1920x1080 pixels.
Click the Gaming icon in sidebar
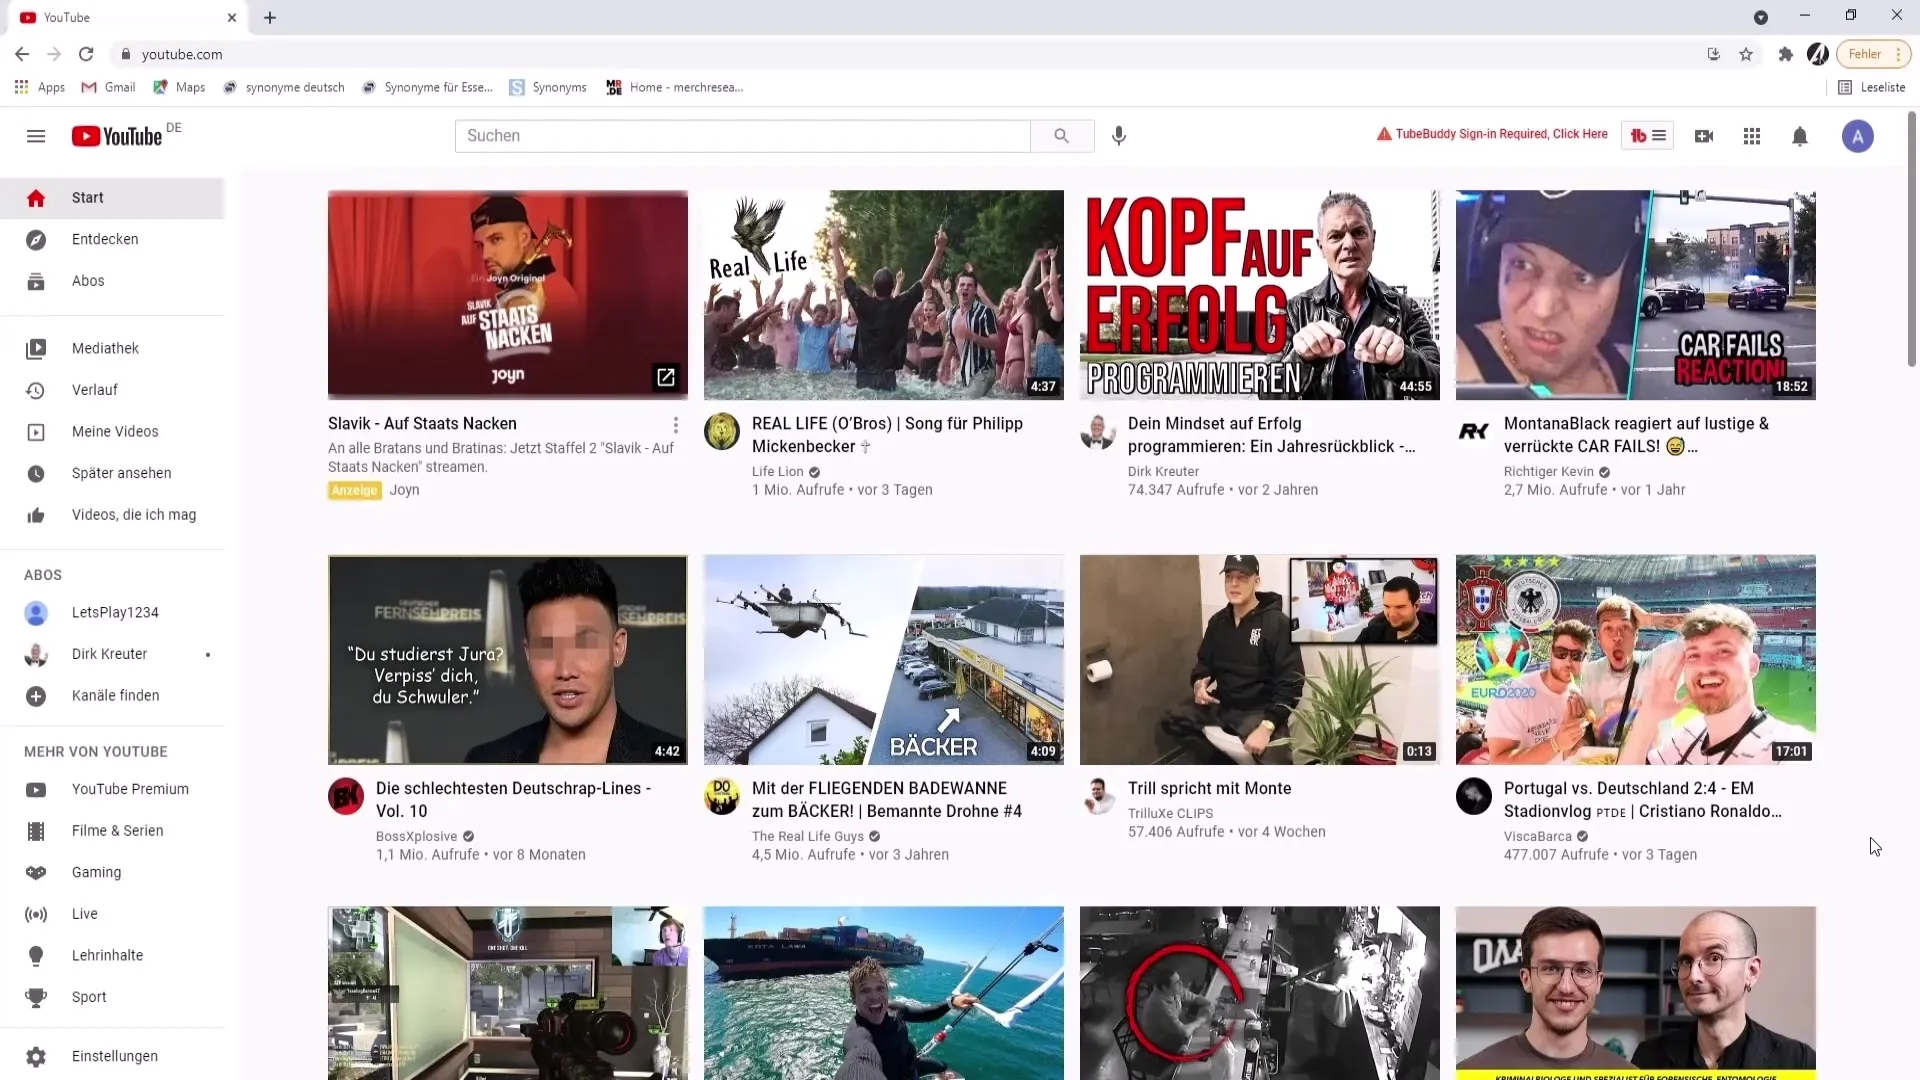[x=36, y=872]
